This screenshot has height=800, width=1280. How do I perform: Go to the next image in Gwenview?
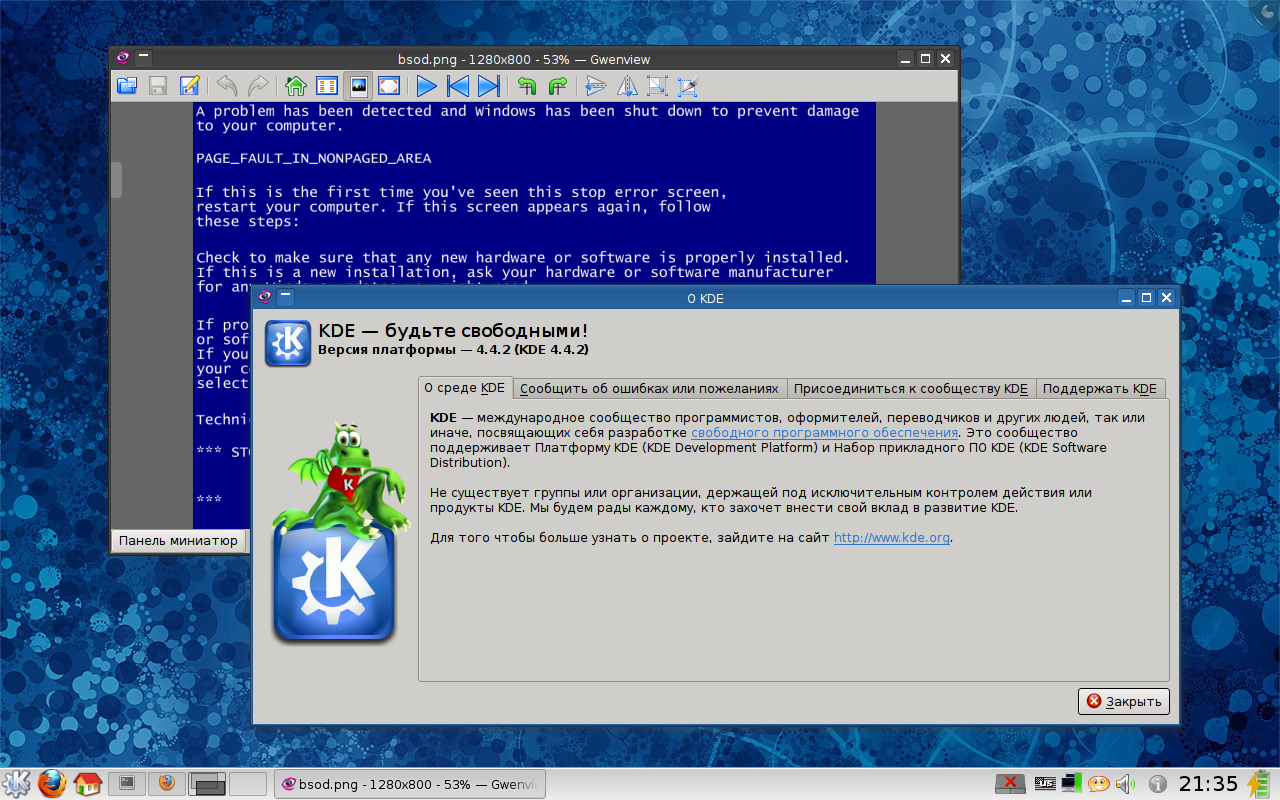(488, 86)
